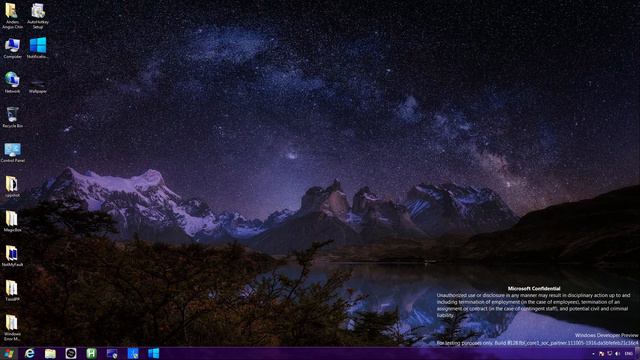Show hidden tray icons arrow
Image resolution: width=640 pixels, height=360 pixels.
pos(593,354)
